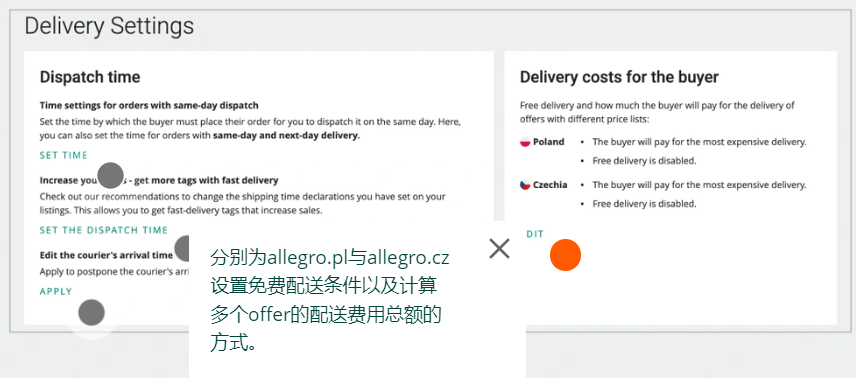Click the Dispatch time heading
Screen dimensions: 856x378
pos(90,77)
